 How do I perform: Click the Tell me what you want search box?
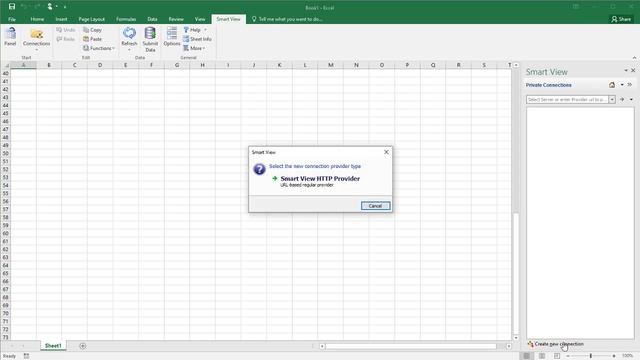point(287,19)
